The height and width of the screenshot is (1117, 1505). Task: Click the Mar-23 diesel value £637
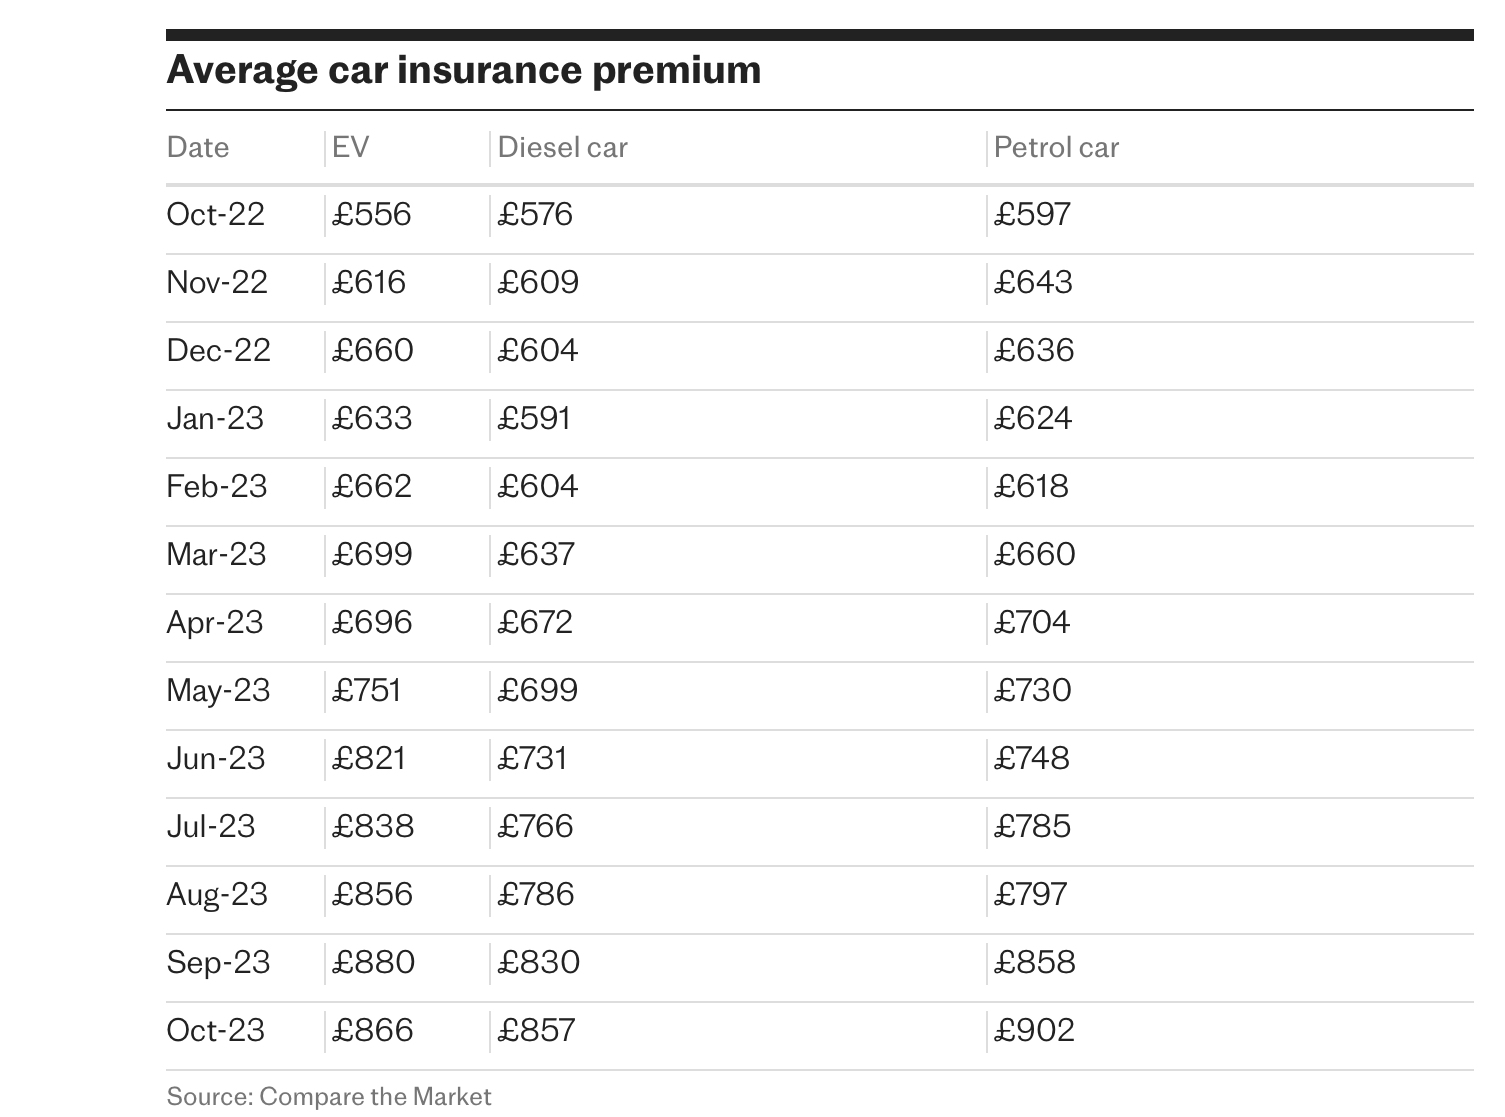coord(536,554)
